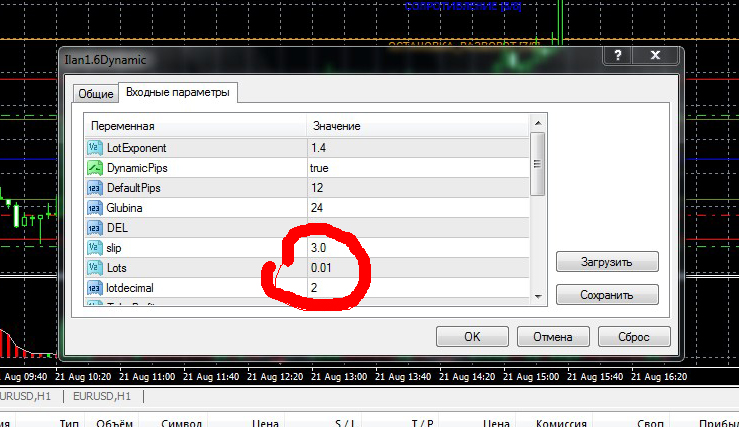Select the Входные параметры tab
This screenshot has width=739, height=427.
pos(178,92)
